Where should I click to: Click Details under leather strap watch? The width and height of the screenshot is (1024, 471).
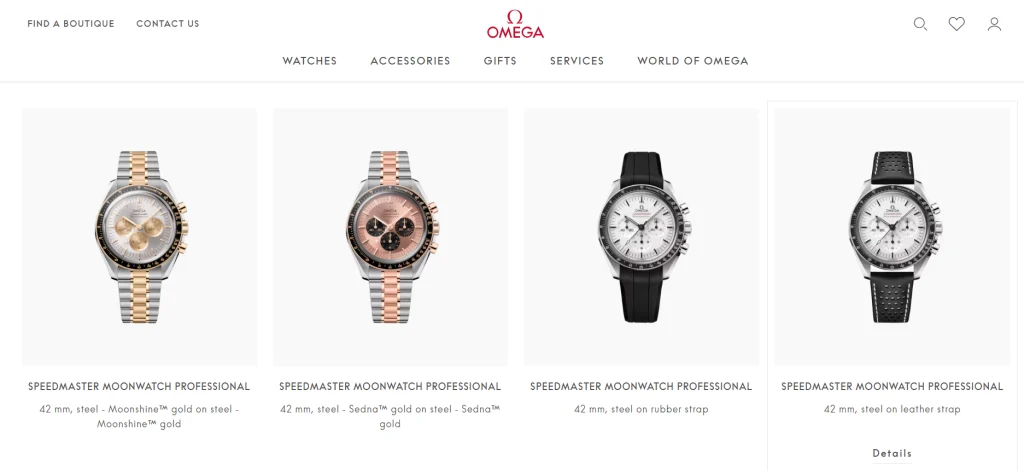tap(892, 453)
